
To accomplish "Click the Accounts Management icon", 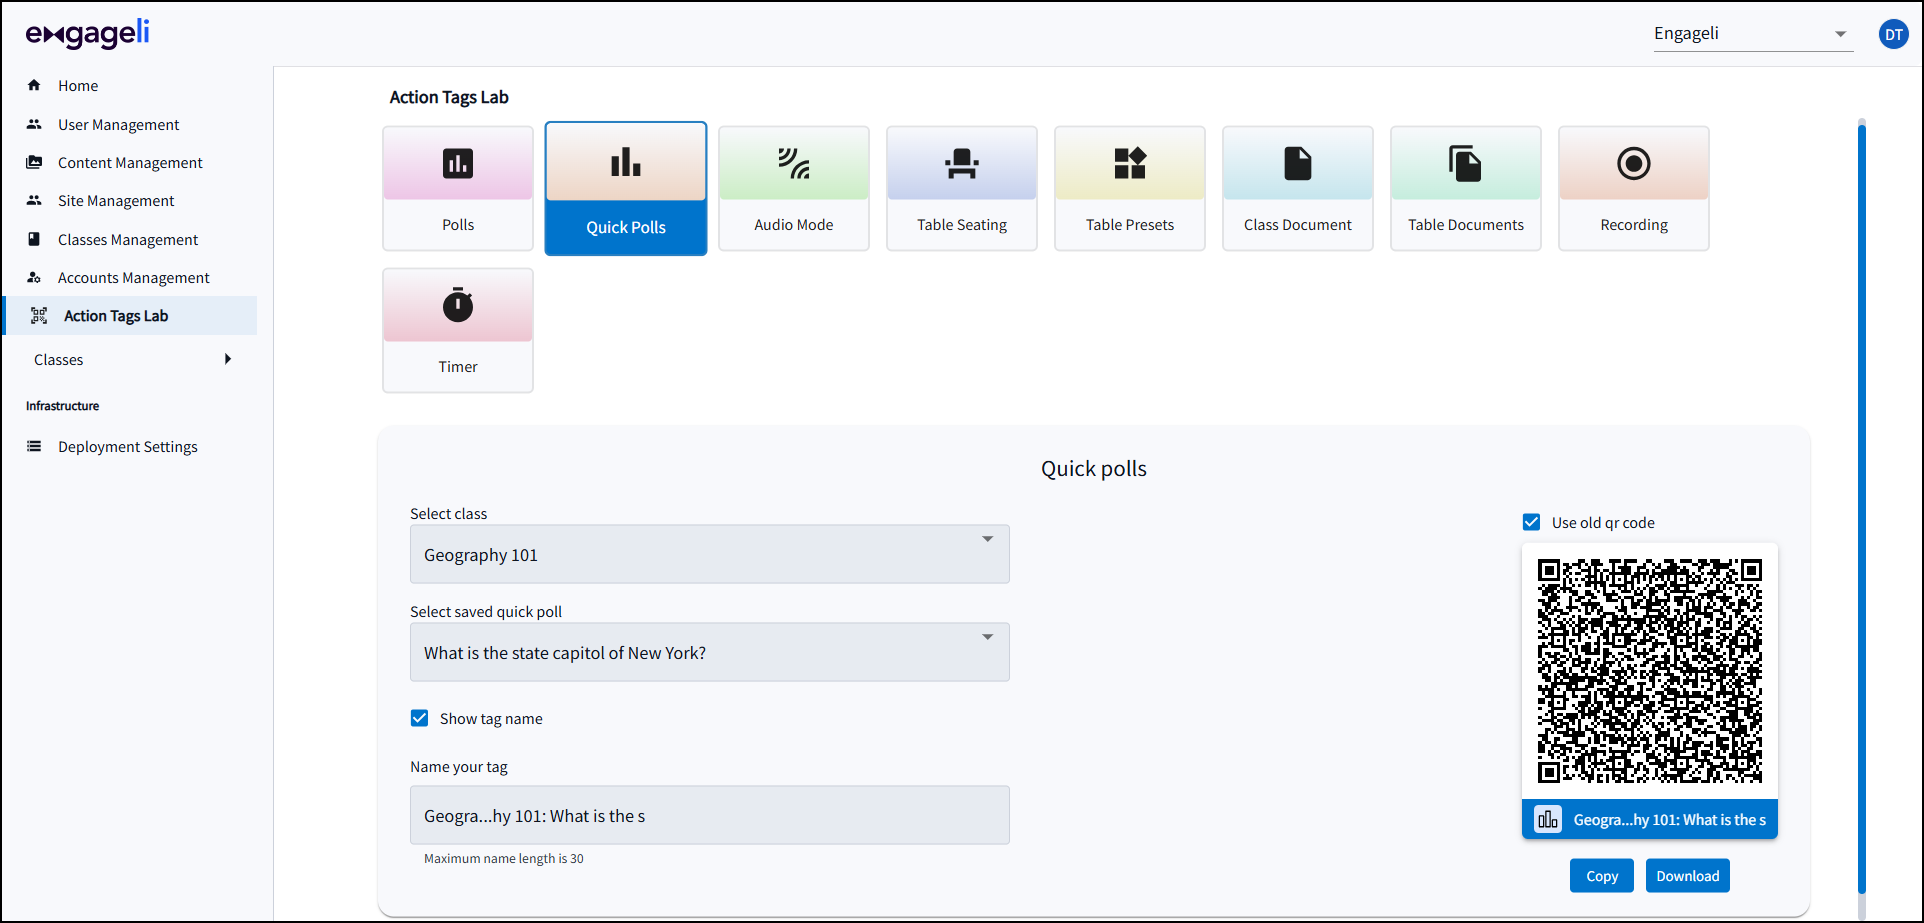I will point(34,277).
